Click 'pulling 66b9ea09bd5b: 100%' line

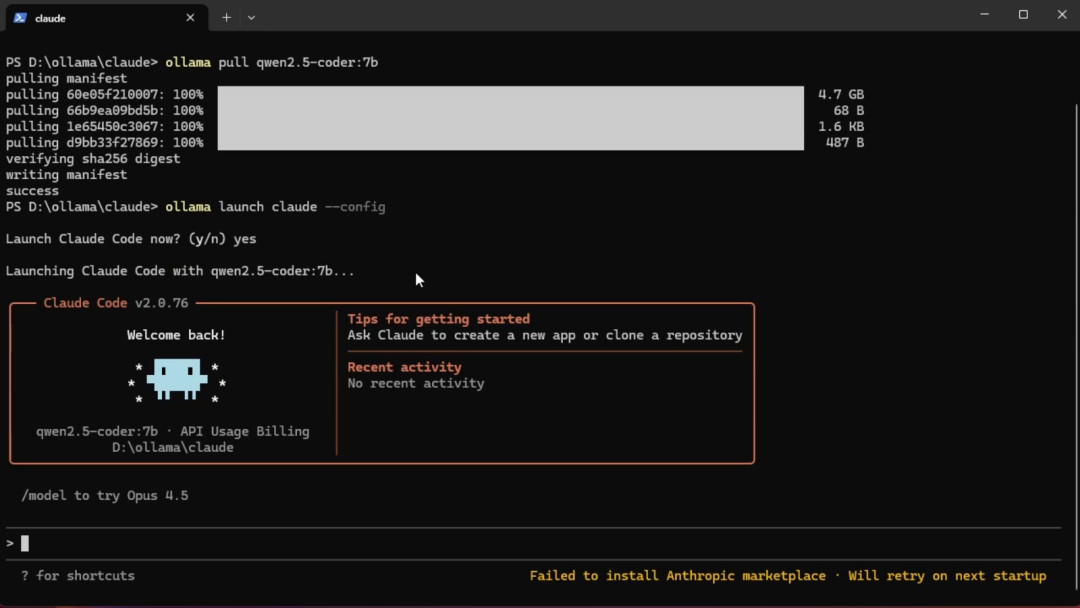click(105, 111)
